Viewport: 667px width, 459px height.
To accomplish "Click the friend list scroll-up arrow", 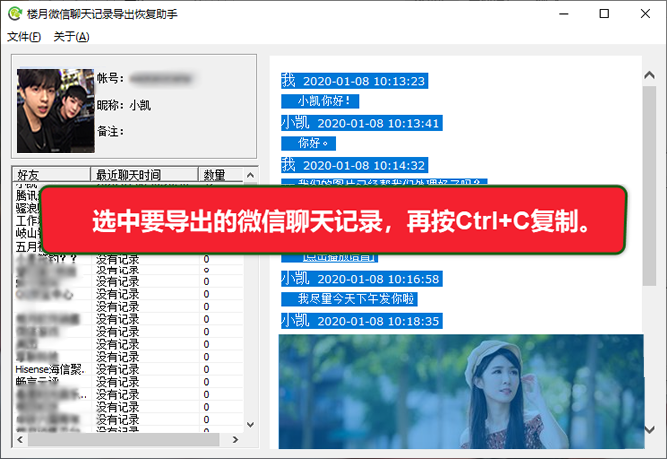I will point(251,175).
